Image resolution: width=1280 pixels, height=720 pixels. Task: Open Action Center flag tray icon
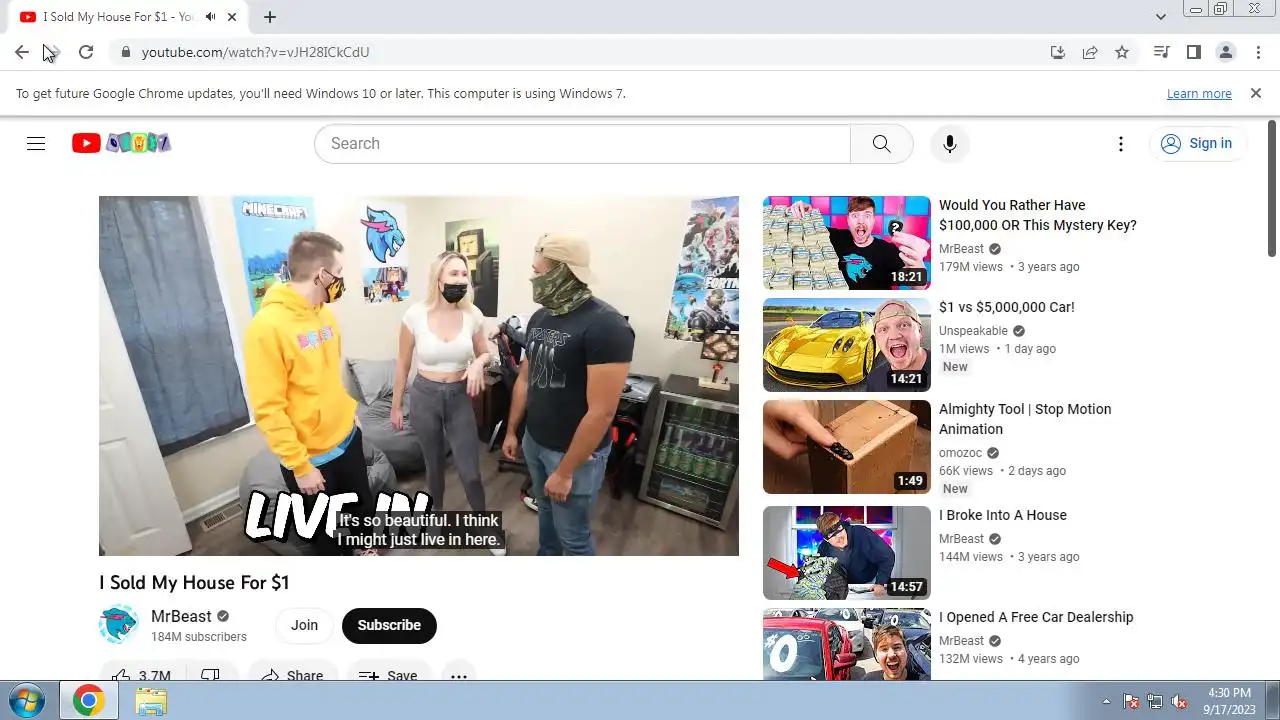(x=1131, y=701)
